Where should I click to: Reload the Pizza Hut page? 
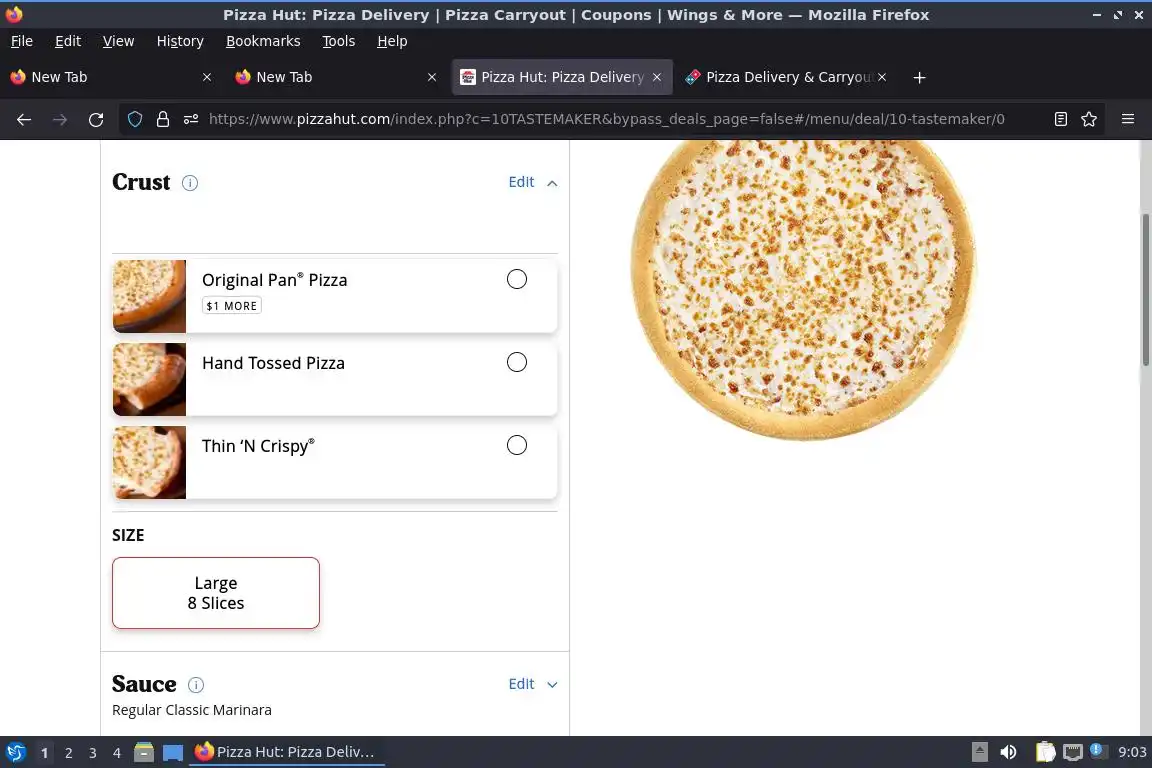(x=96, y=119)
